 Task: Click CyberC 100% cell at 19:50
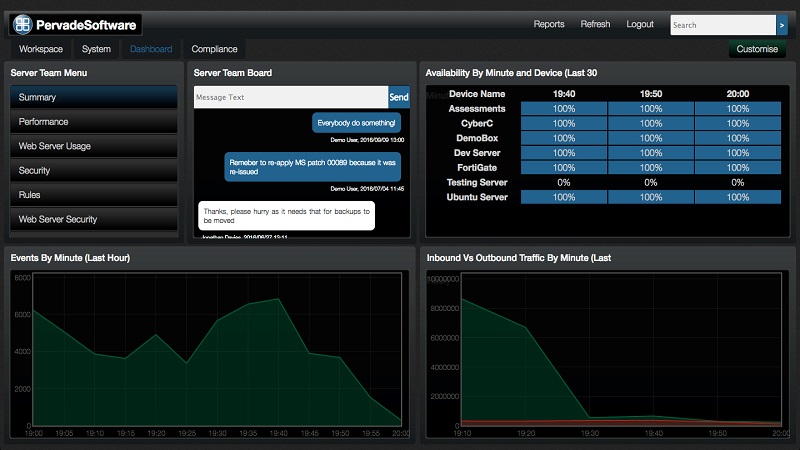click(x=651, y=123)
